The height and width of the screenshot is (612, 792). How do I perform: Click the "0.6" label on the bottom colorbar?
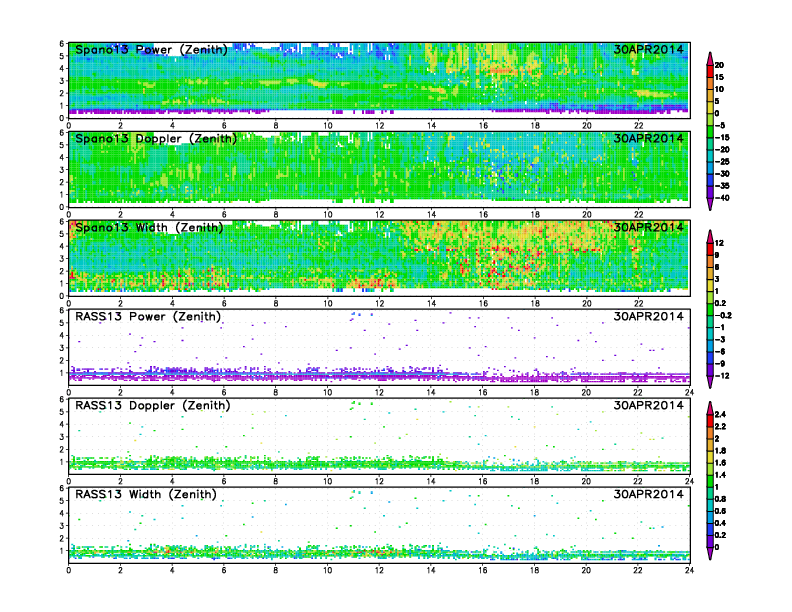pos(720,511)
